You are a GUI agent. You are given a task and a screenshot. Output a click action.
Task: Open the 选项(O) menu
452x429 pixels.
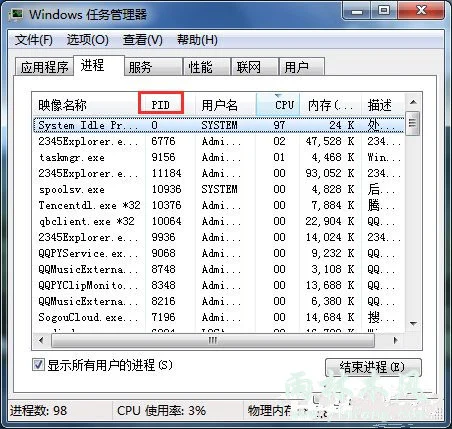(88, 40)
